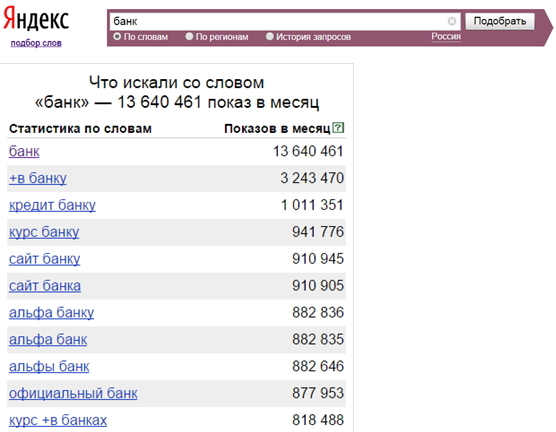
Task: Open the «+в банку» keyword link
Action: (38, 178)
